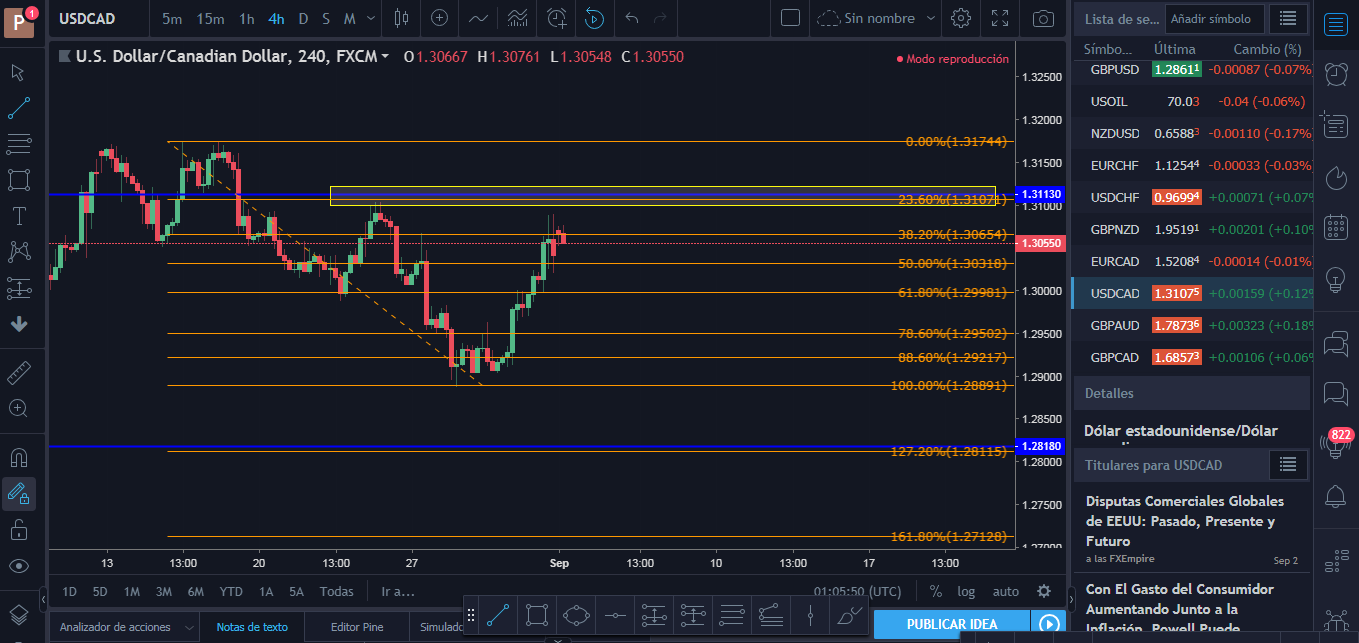Select the trend line tool in left toolbar
Screen dimensions: 1359x643
(x=18, y=108)
